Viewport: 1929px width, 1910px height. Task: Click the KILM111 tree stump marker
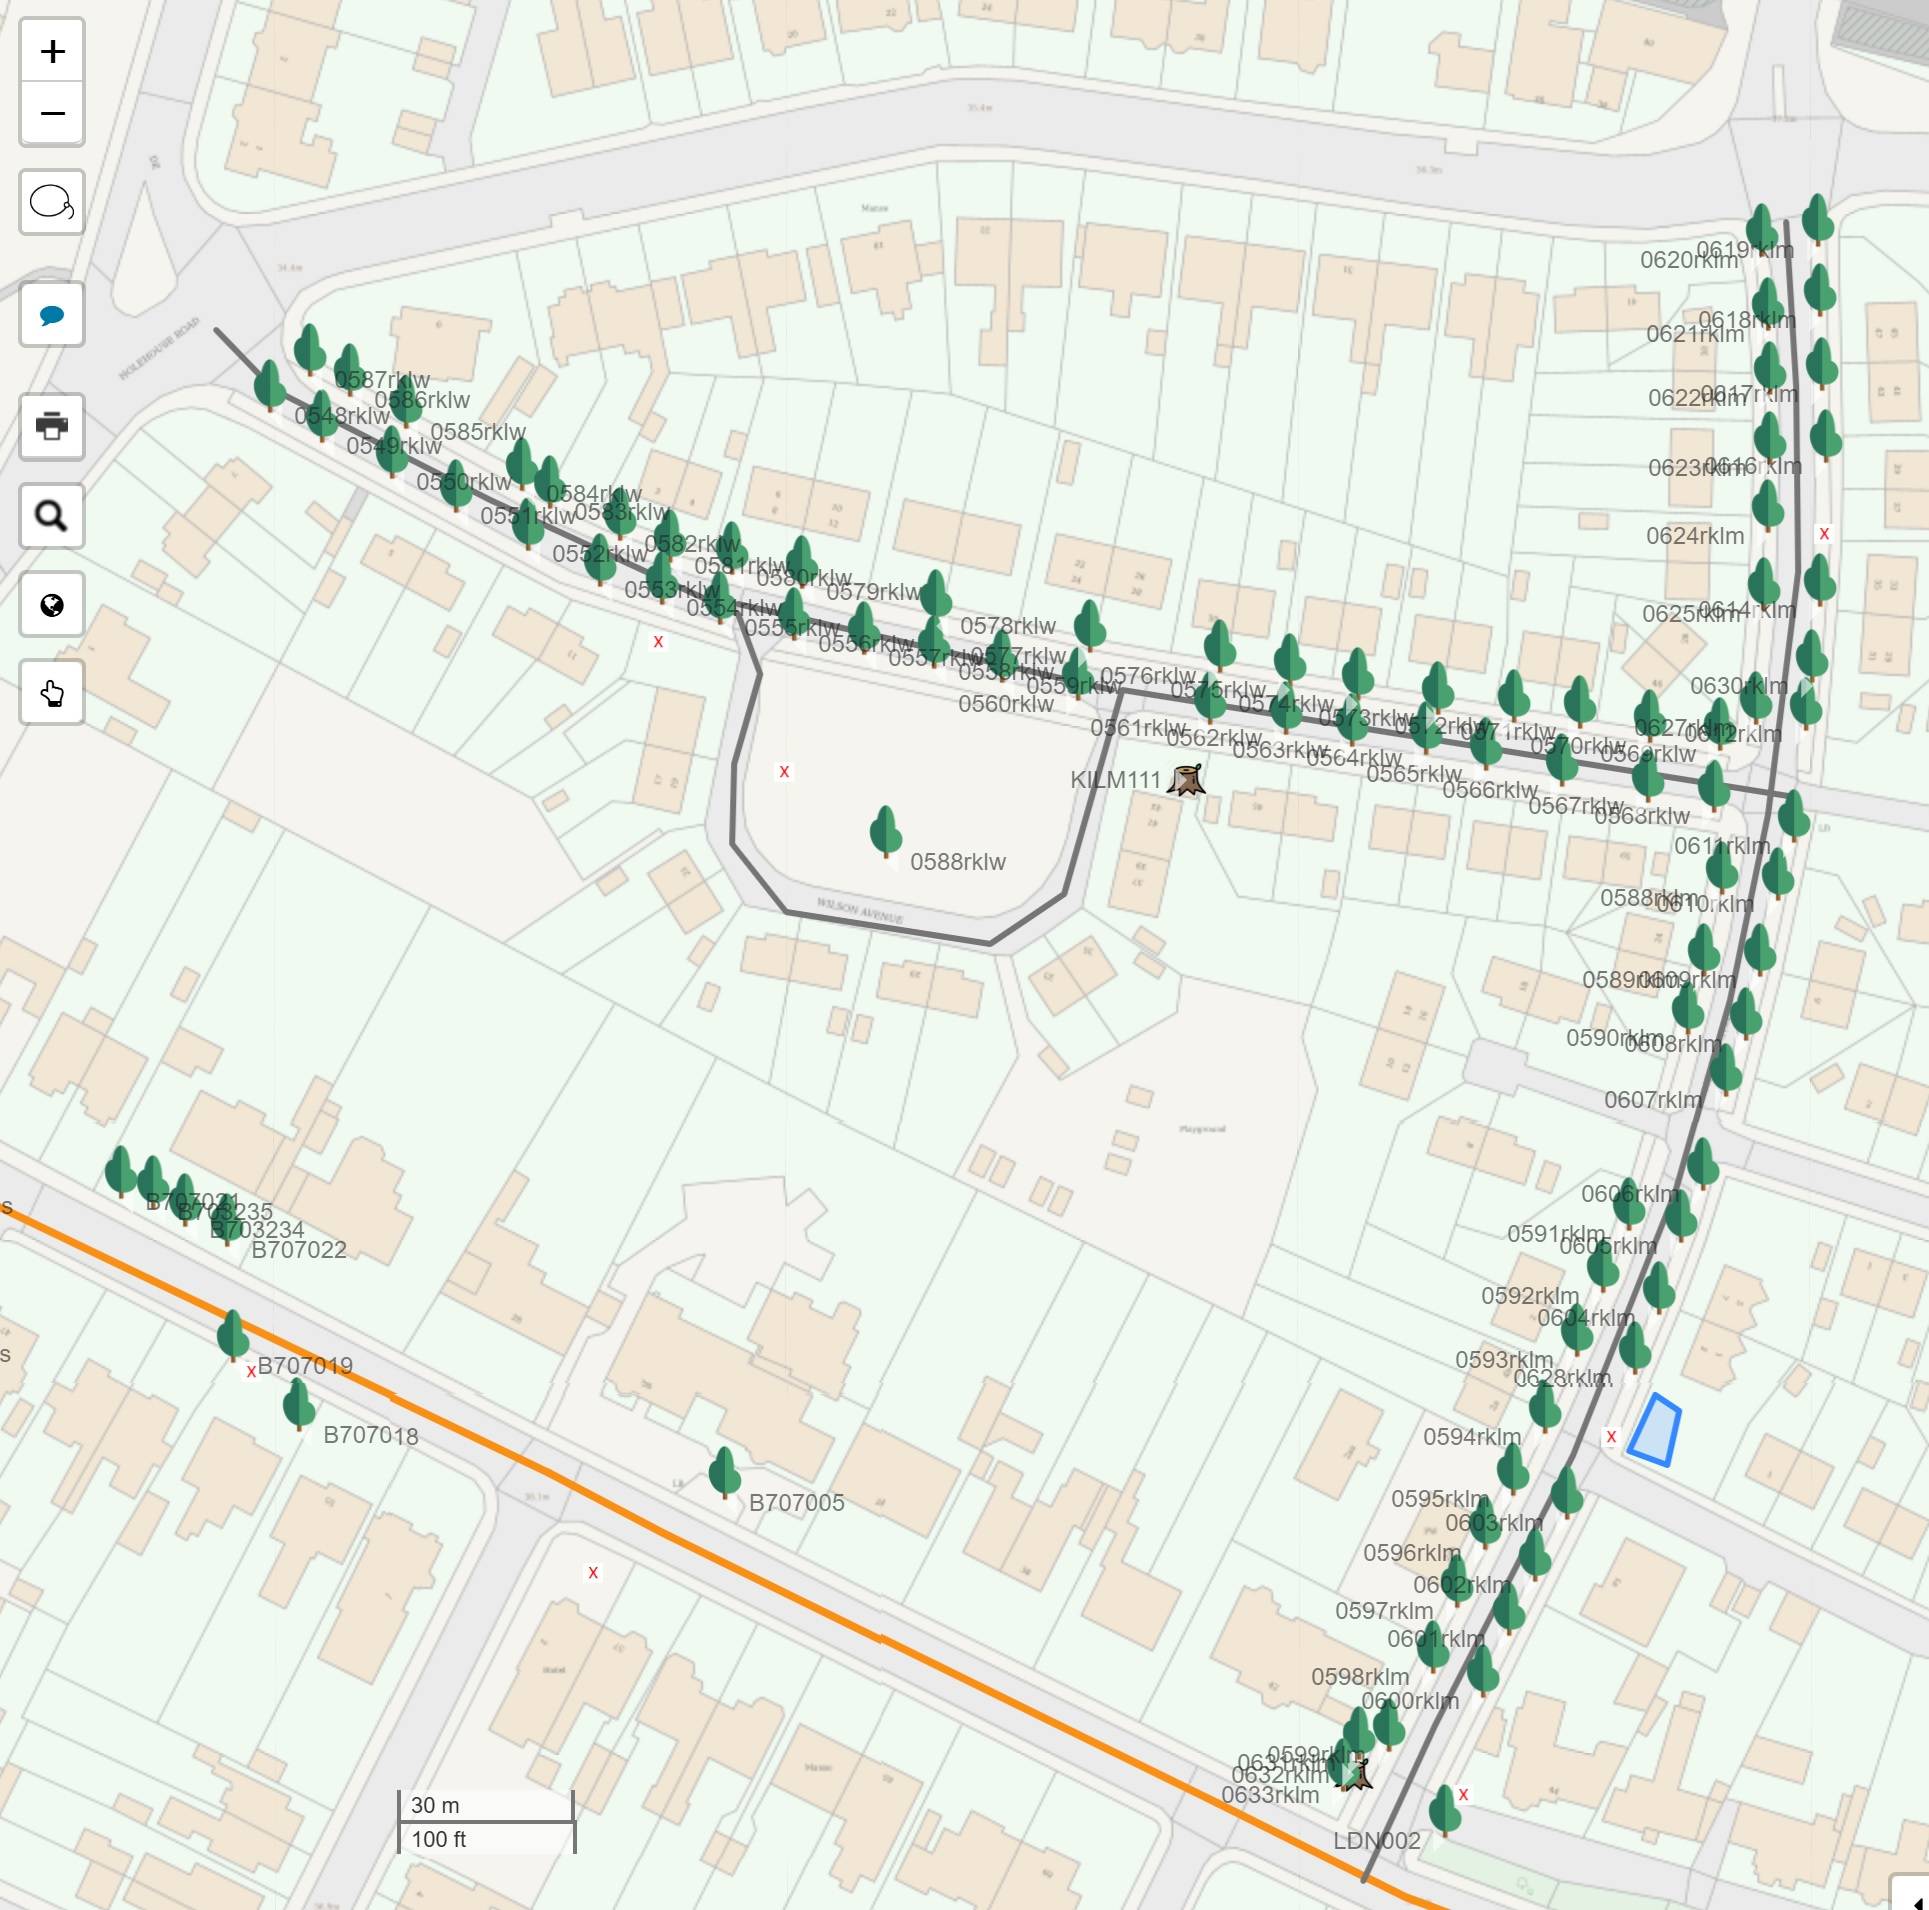pyautogui.click(x=1186, y=779)
